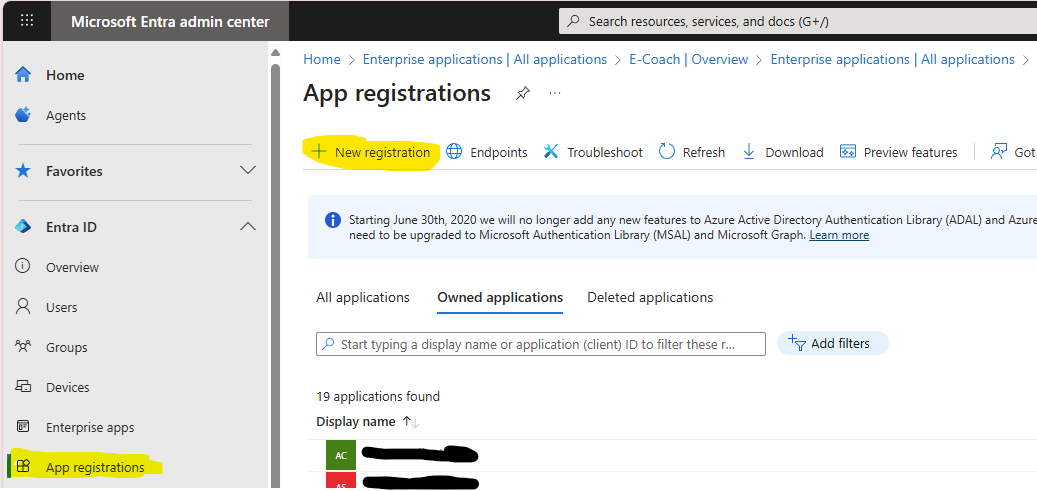Click the Agents icon in sidebar
The image size is (1037, 491).
click(x=23, y=115)
